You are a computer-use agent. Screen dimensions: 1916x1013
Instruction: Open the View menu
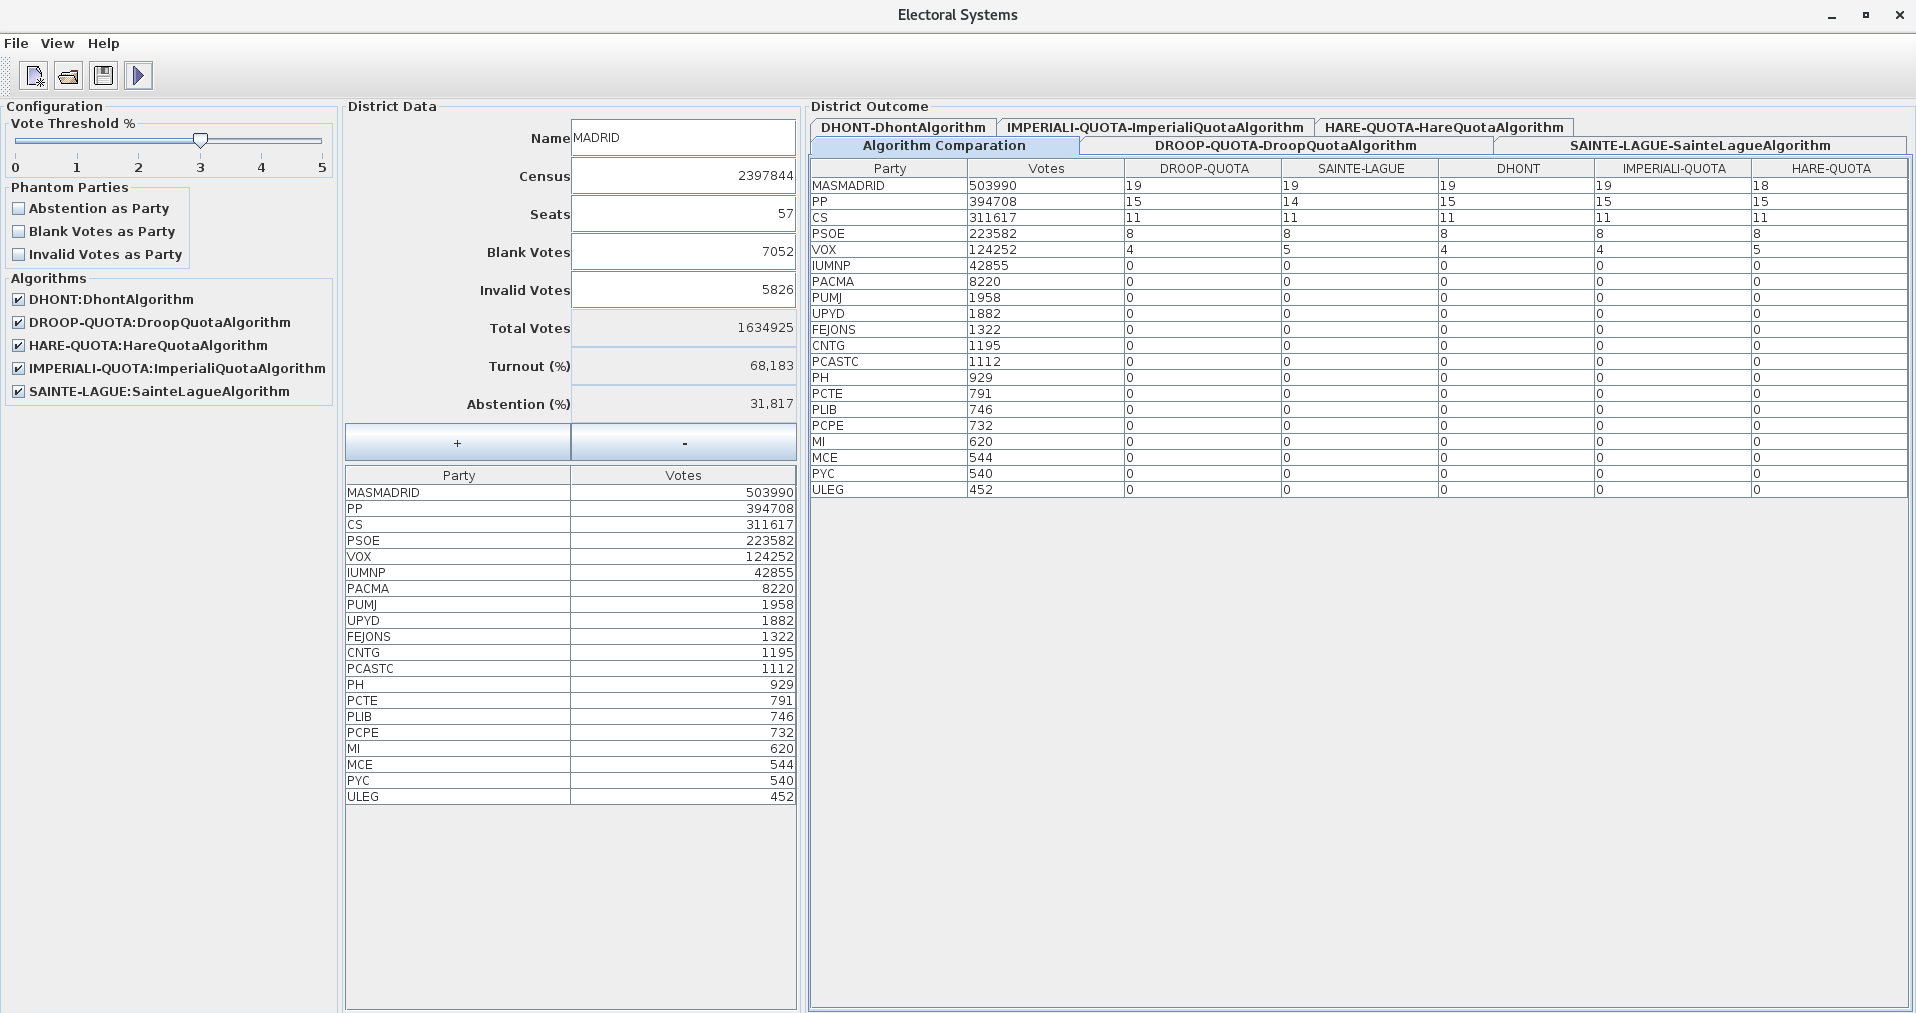pyautogui.click(x=57, y=43)
